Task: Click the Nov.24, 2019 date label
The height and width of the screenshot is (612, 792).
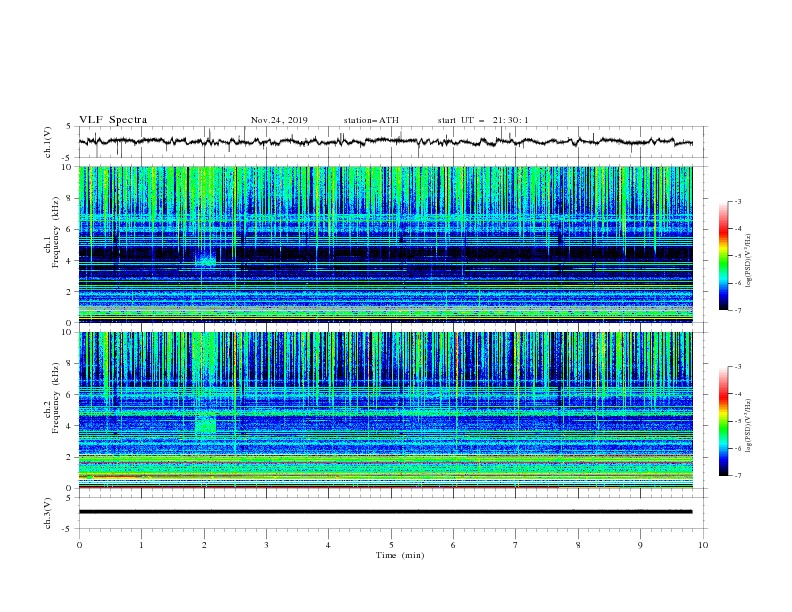Action: click(x=279, y=120)
